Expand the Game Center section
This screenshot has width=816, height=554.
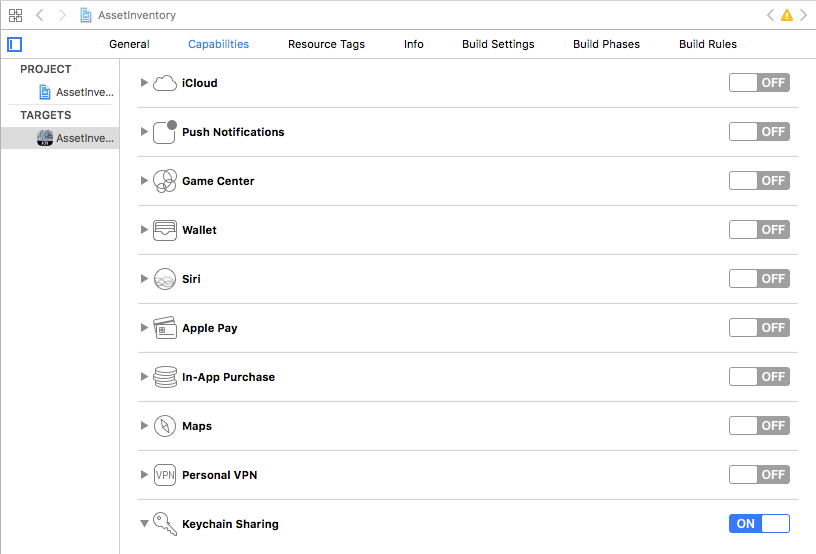click(144, 181)
